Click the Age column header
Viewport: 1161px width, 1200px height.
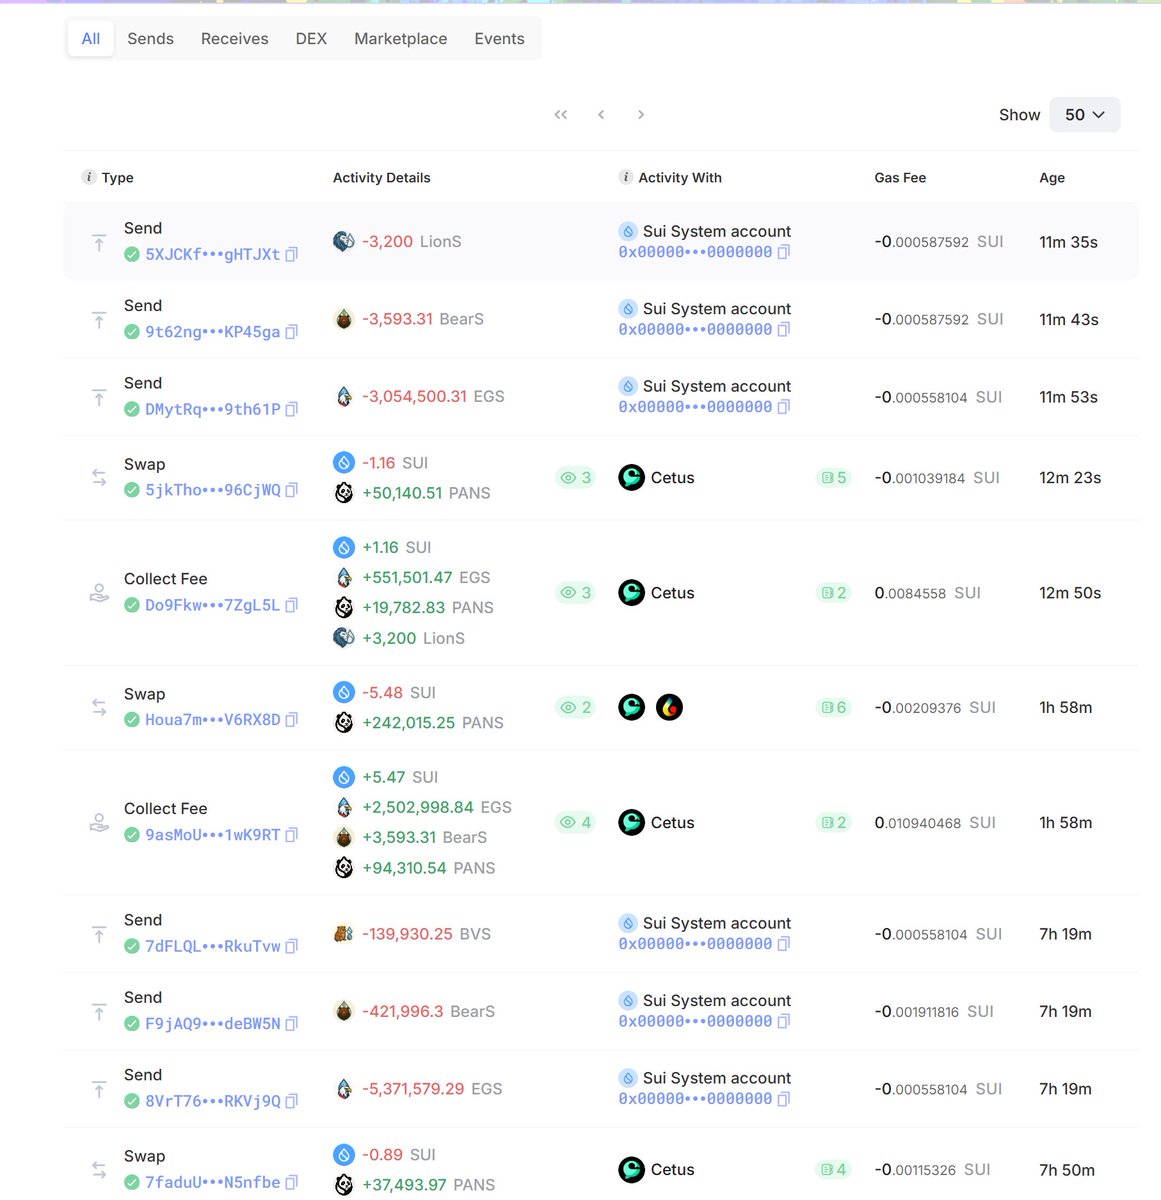[x=1052, y=178]
